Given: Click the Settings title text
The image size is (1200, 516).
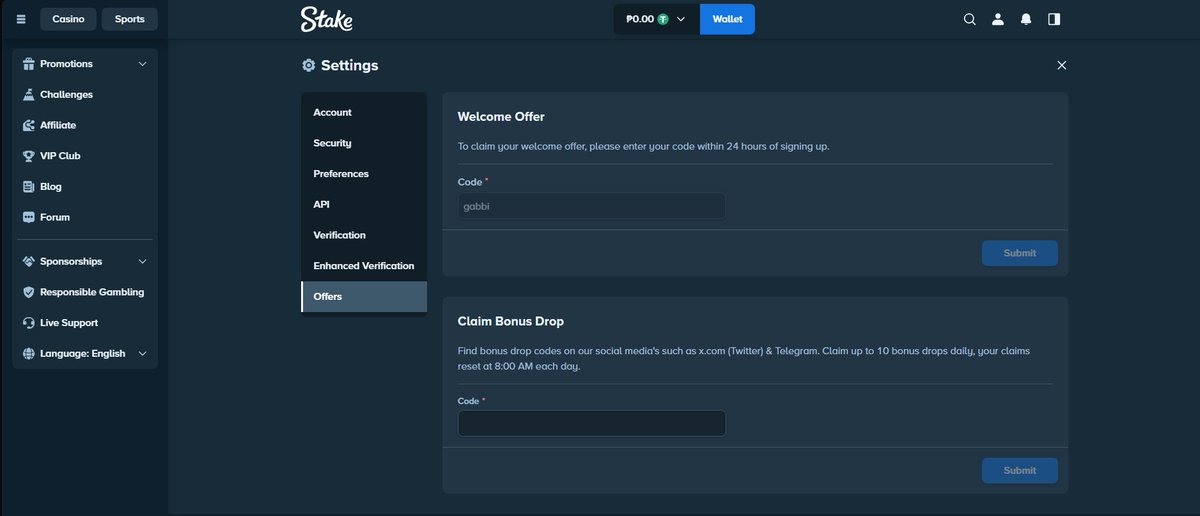Looking at the screenshot, I should point(350,65).
